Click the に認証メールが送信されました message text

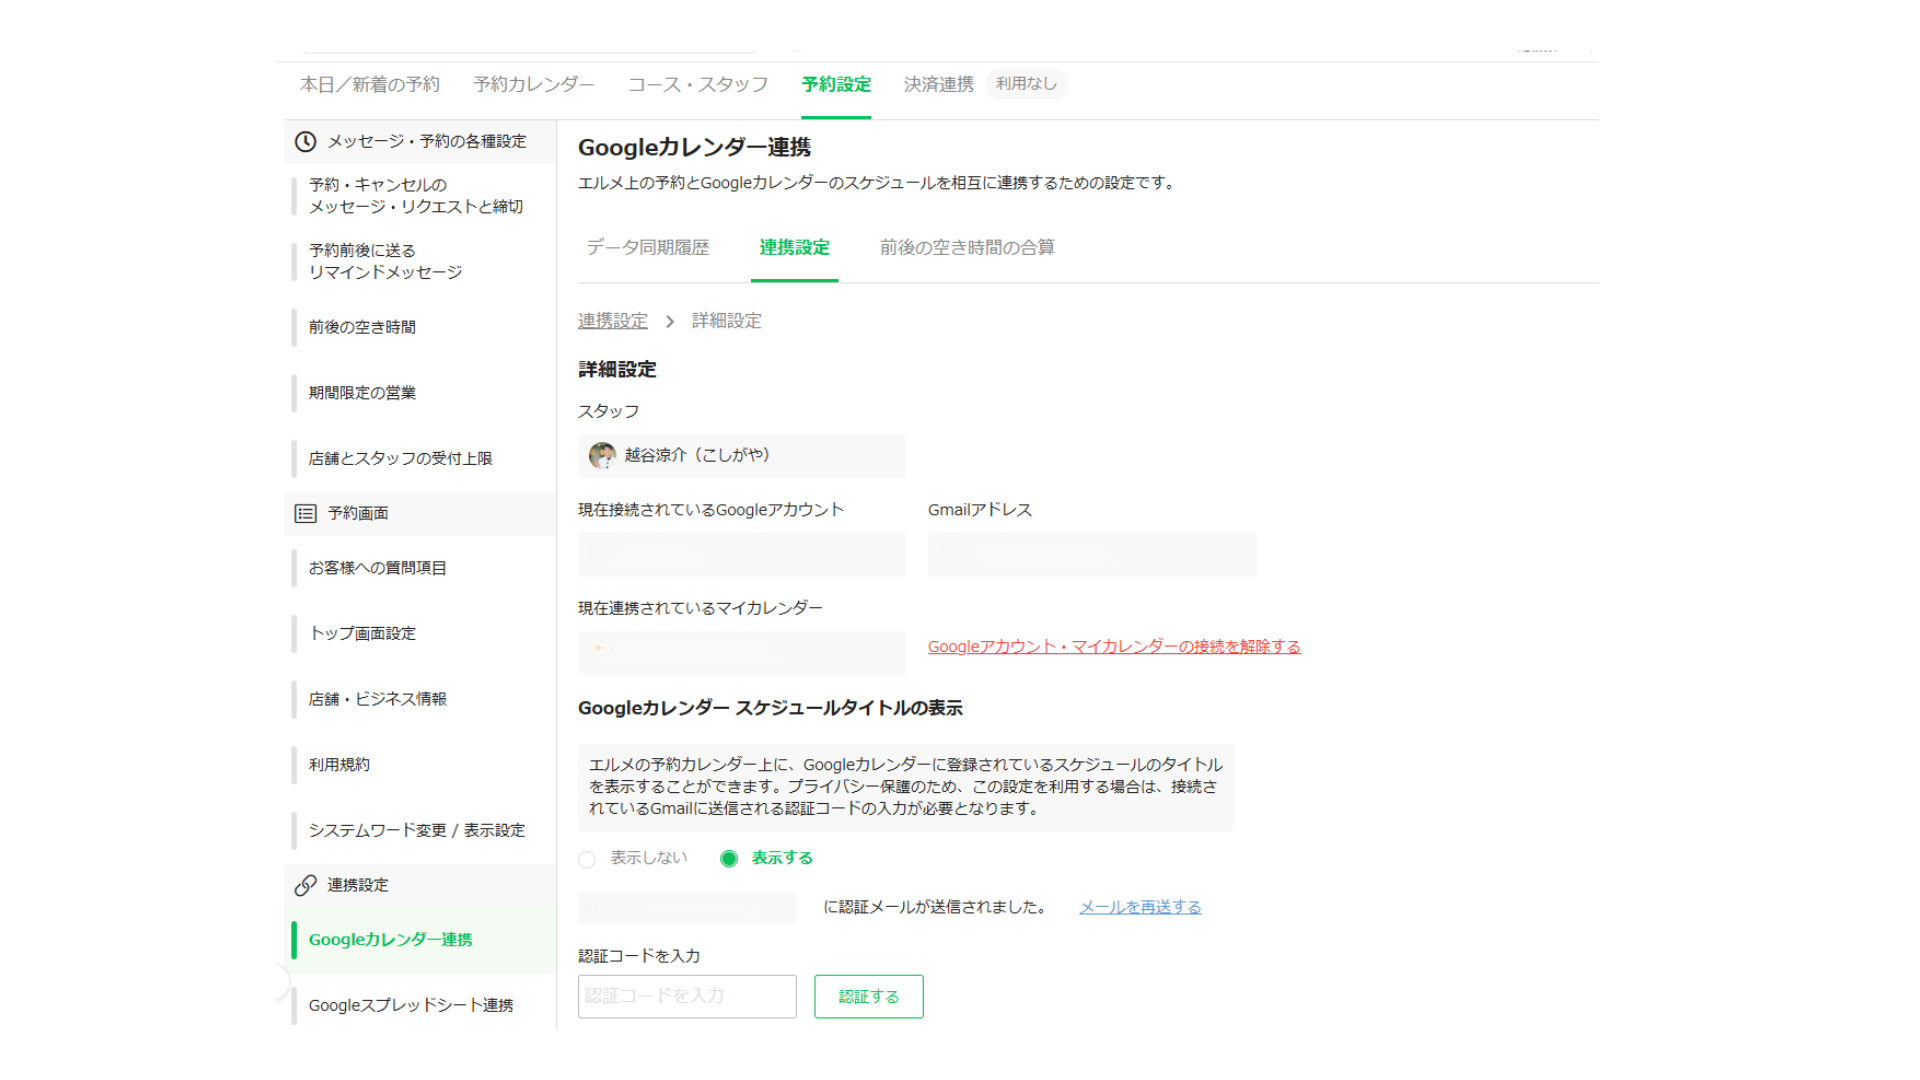935,907
